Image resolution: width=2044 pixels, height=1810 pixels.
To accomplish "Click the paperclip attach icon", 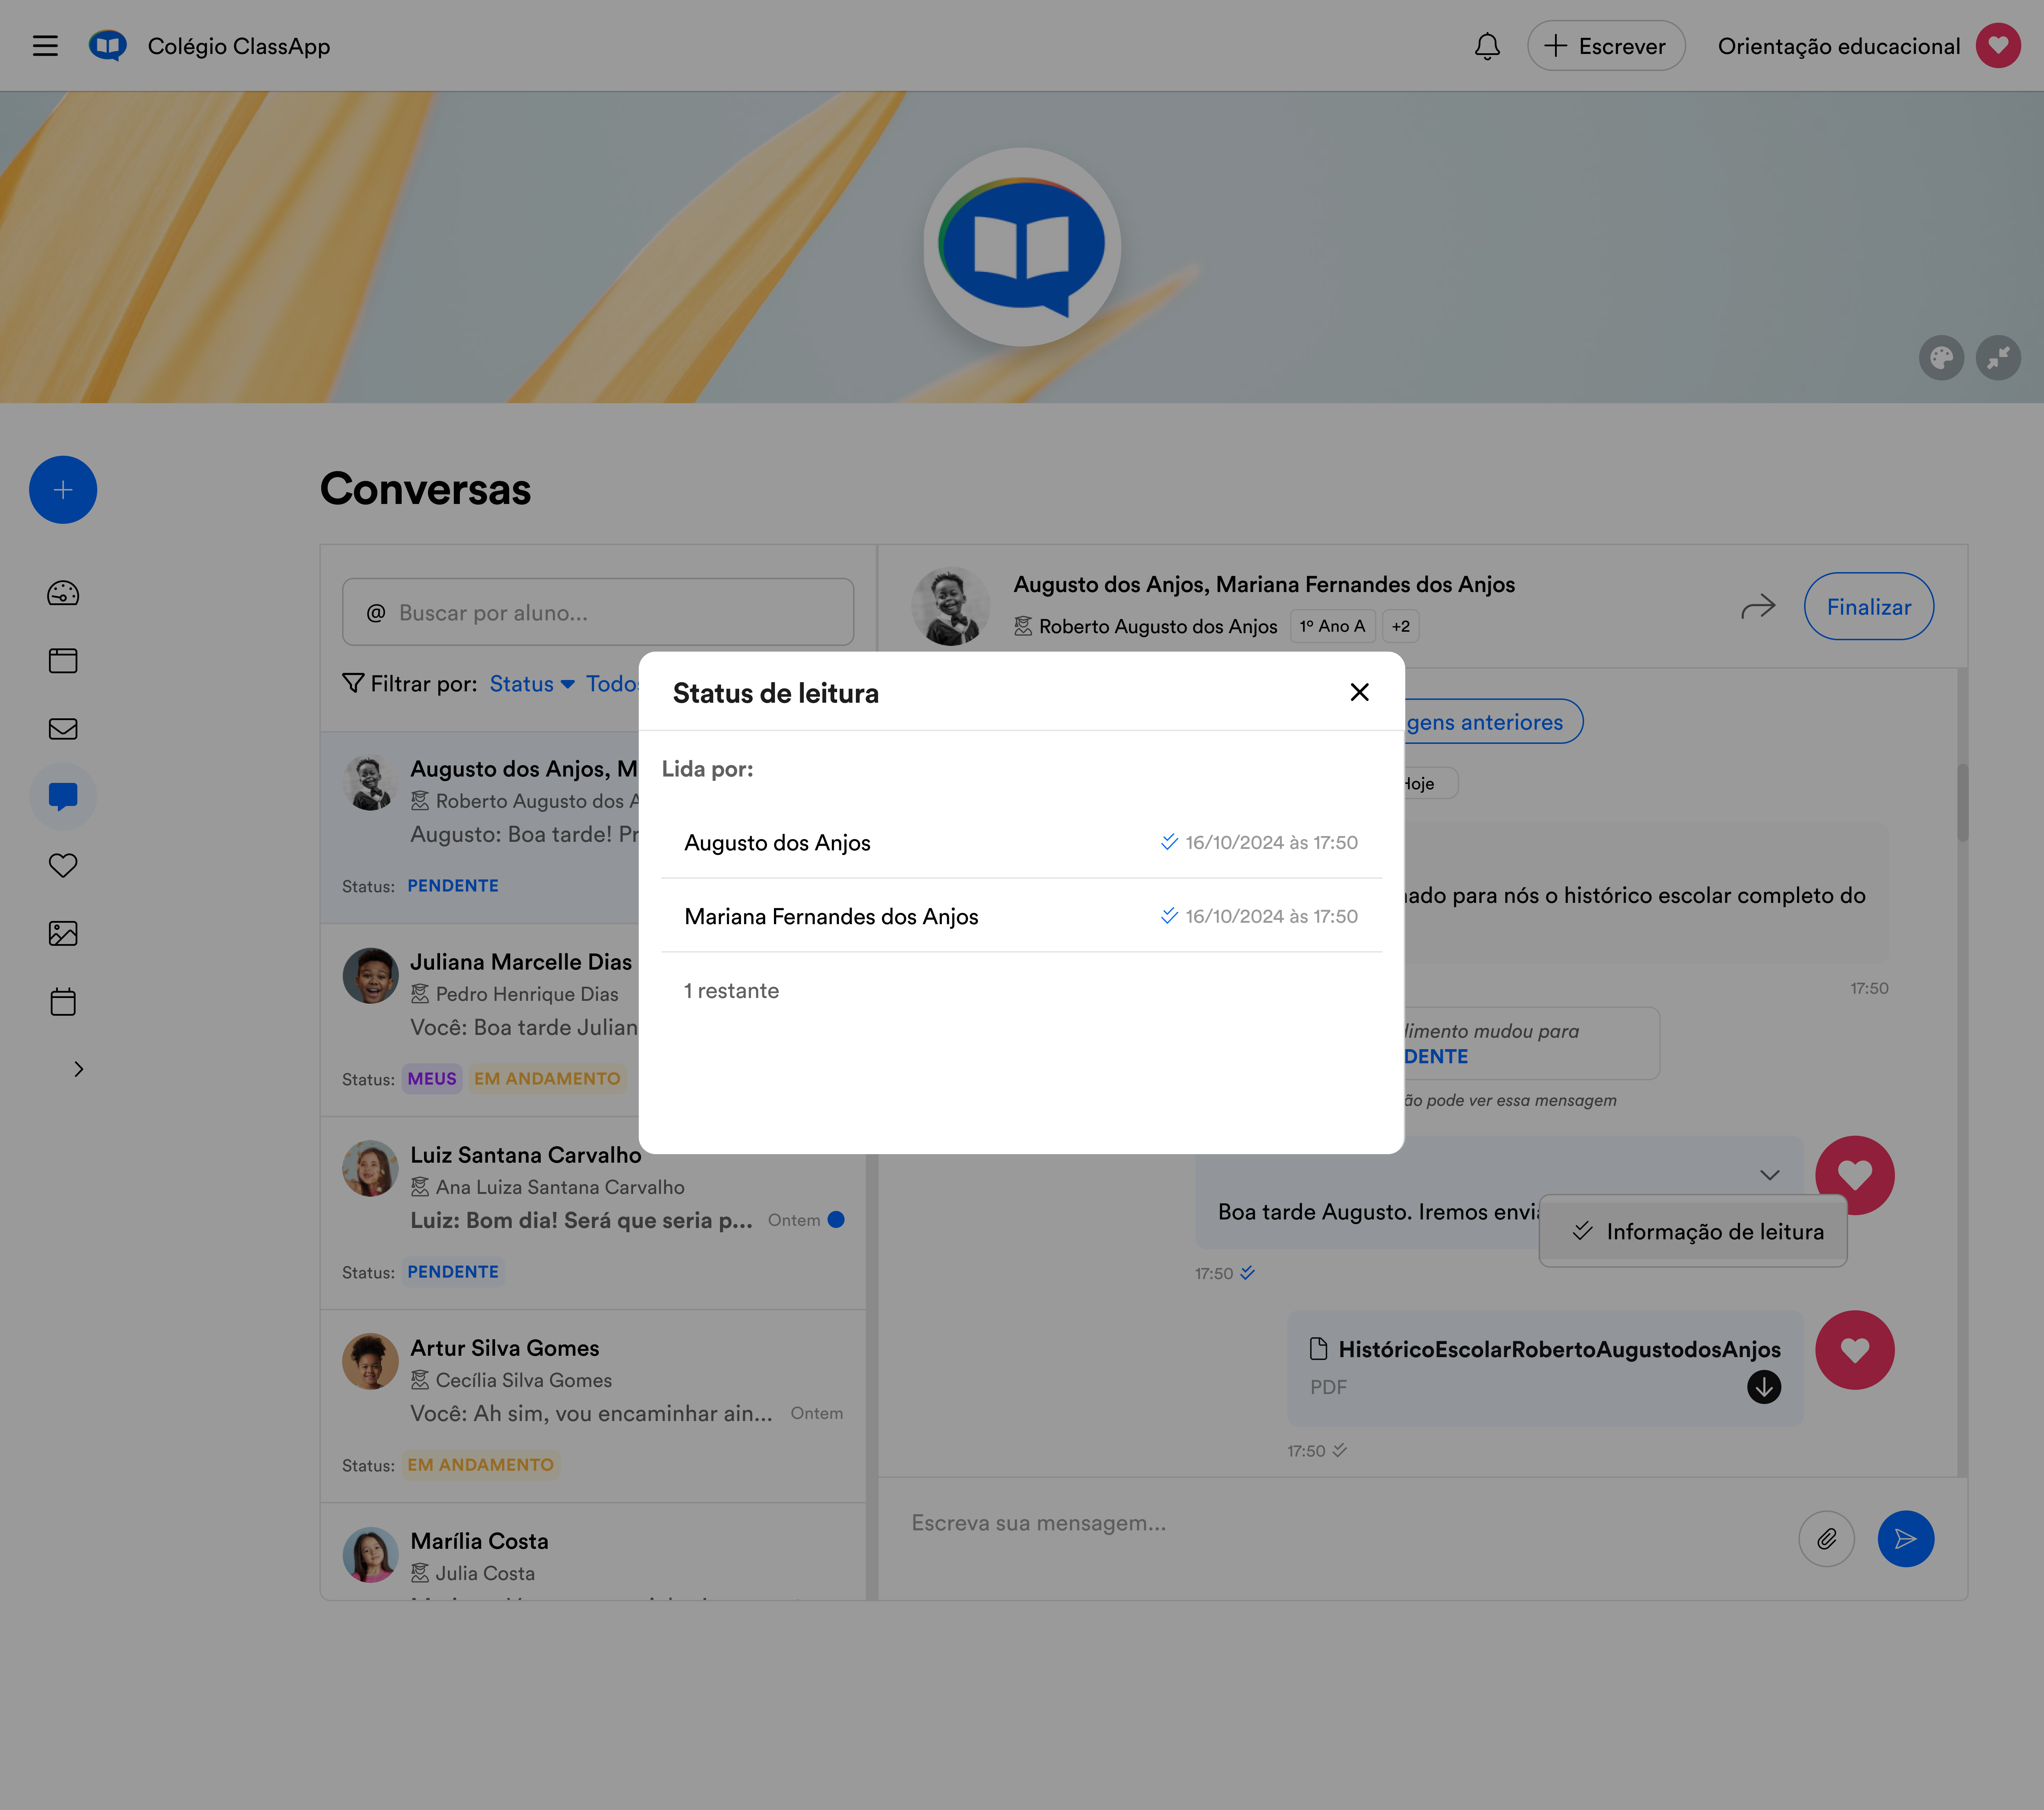I will (x=1826, y=1538).
